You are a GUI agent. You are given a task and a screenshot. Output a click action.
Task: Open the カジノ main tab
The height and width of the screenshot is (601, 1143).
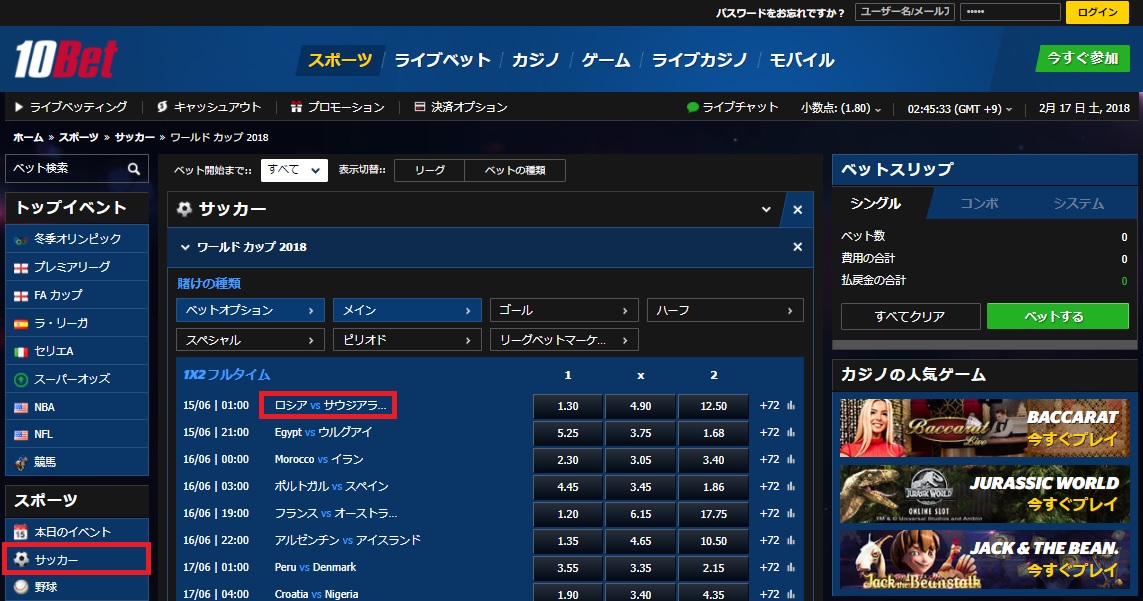(x=535, y=61)
